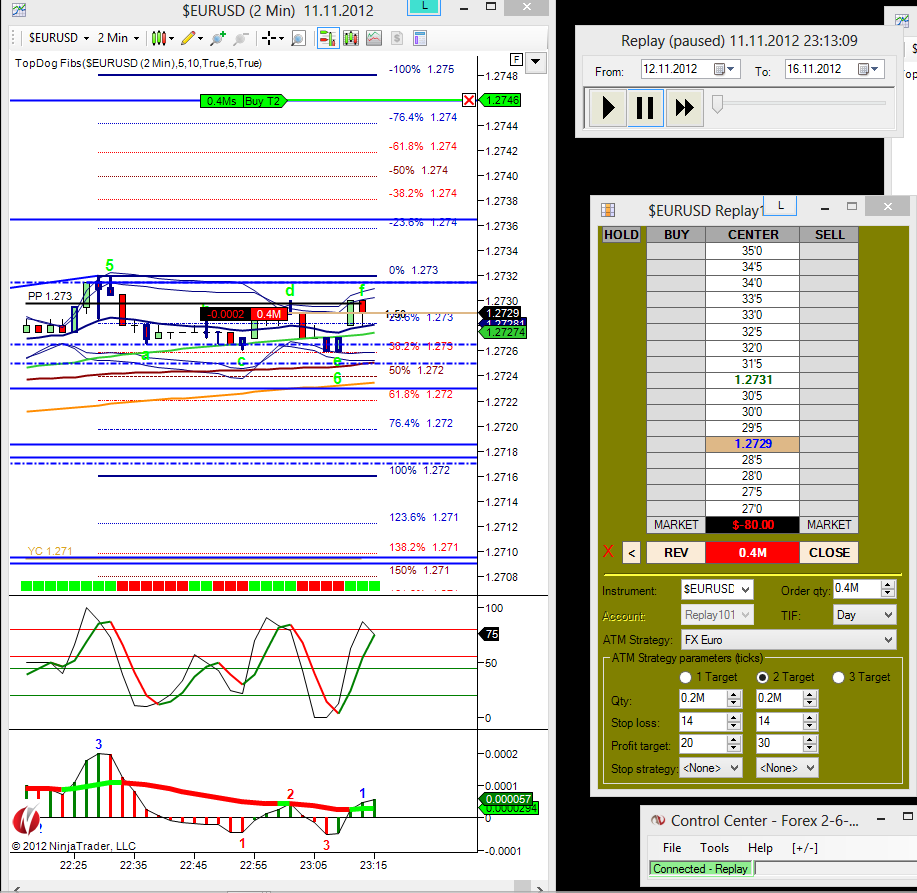Click the [+/-] menu in Control Center

(x=805, y=847)
